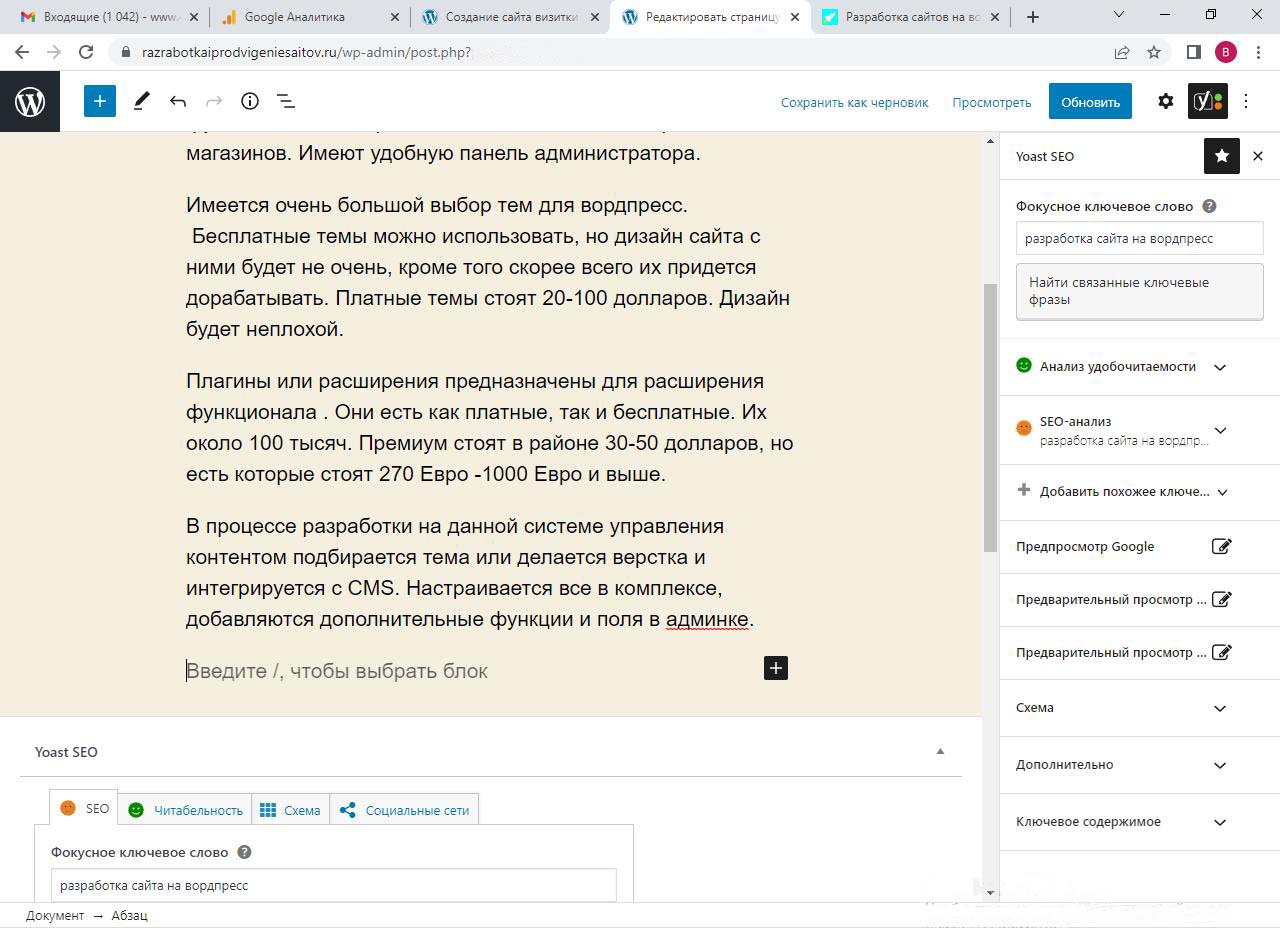Select the pencil Tools icon
The image size is (1280, 928).
pos(142,101)
